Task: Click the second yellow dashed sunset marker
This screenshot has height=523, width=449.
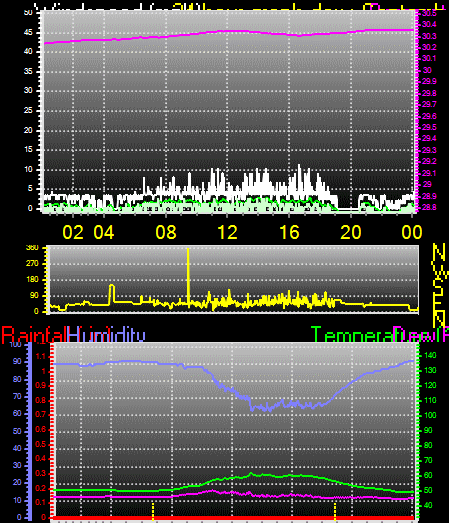Action: tap(335, 510)
